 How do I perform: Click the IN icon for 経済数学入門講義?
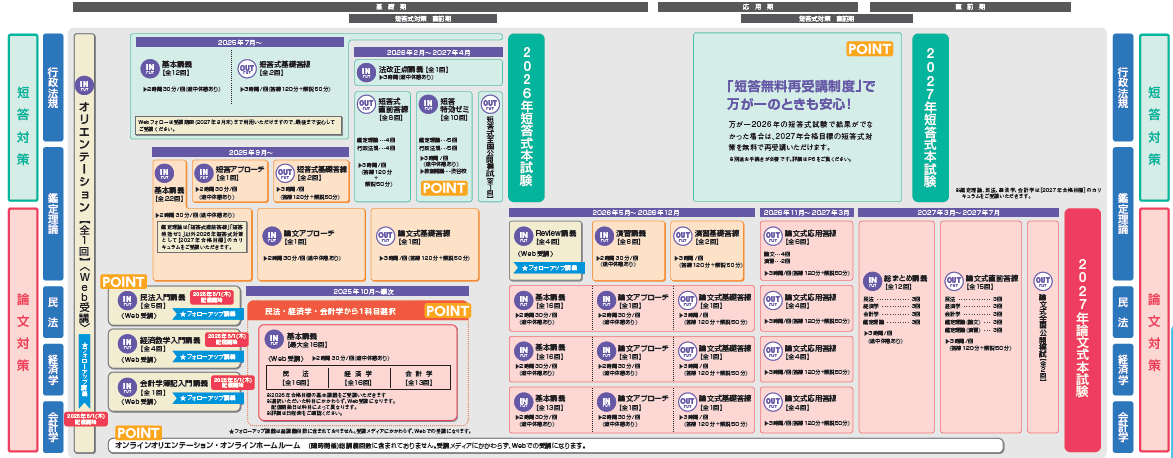(x=126, y=343)
